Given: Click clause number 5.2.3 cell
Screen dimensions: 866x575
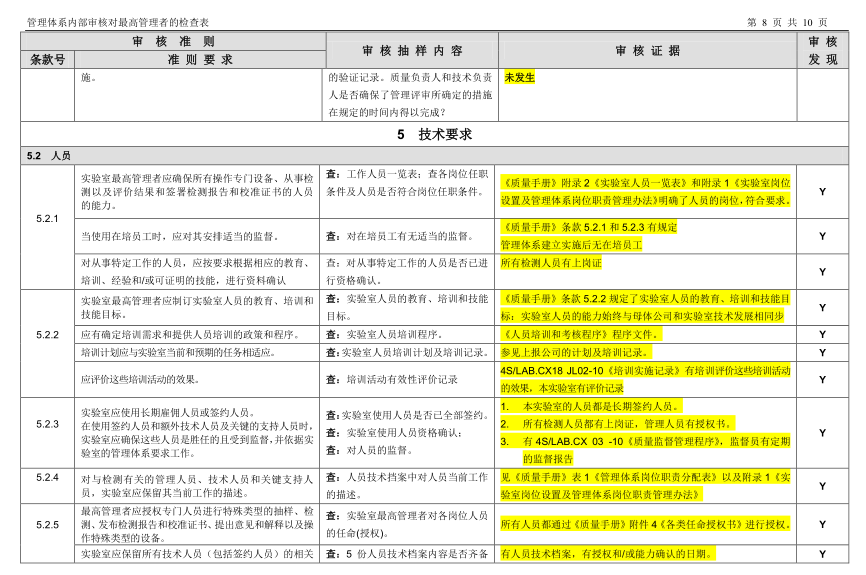Looking at the screenshot, I should (47, 424).
